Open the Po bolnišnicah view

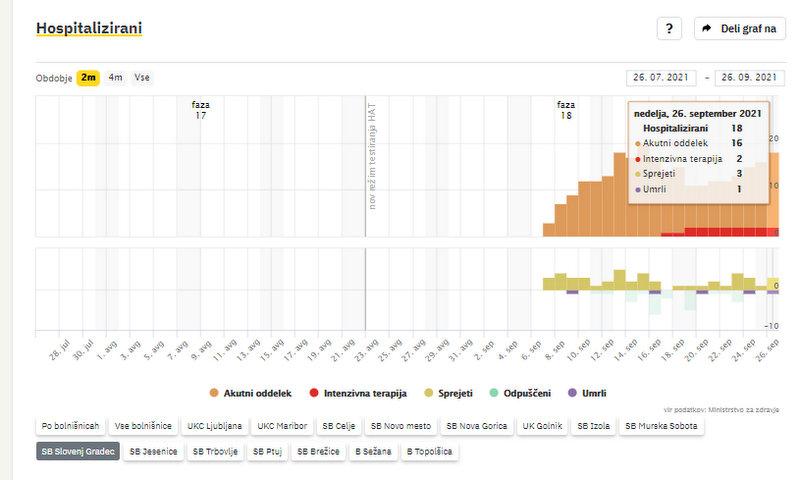tap(70, 426)
